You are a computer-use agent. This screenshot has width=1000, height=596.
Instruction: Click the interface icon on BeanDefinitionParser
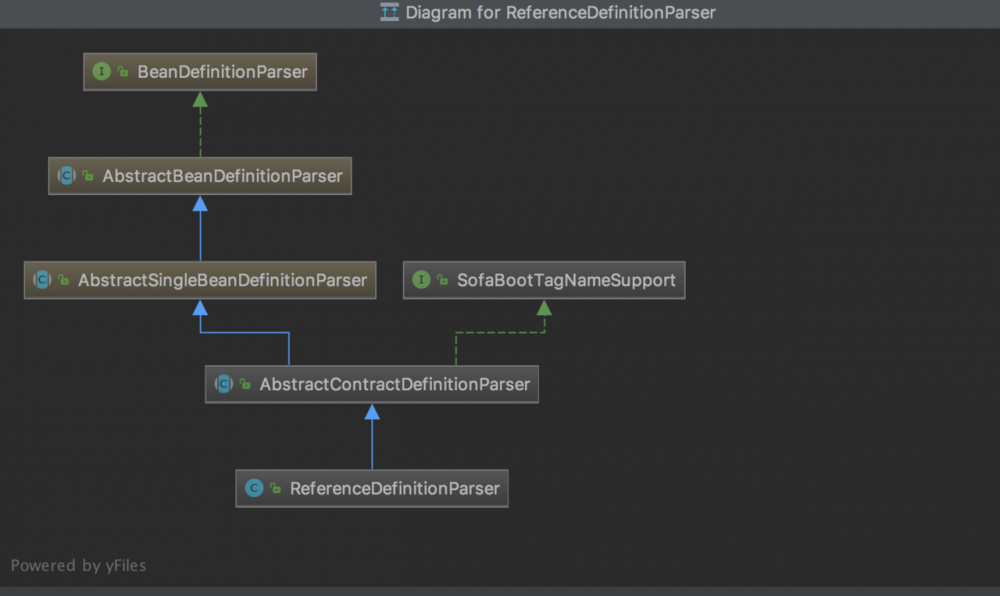(x=101, y=72)
